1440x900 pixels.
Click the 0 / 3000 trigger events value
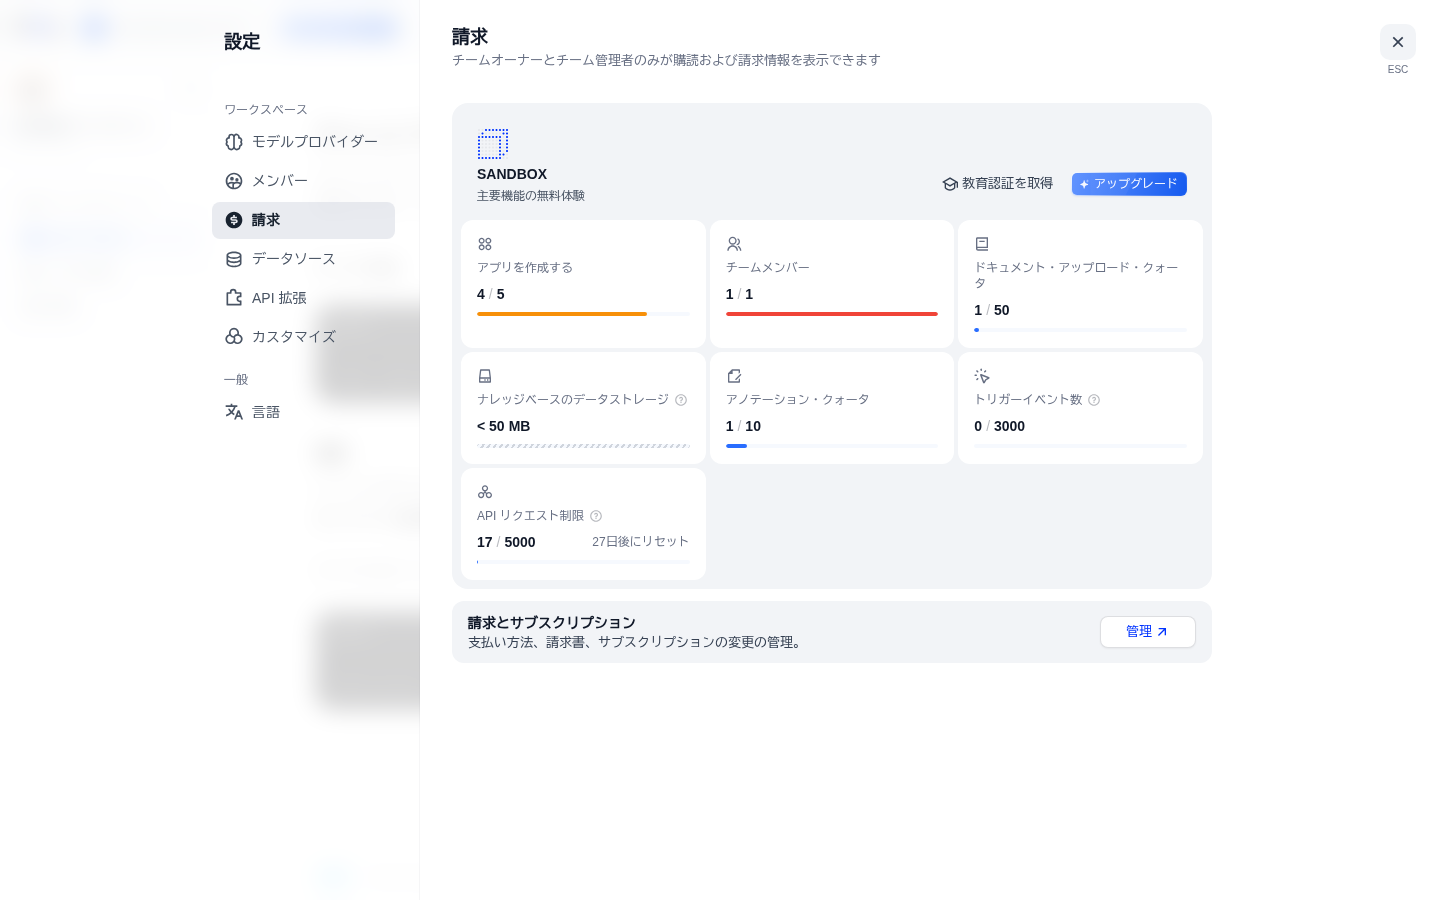[999, 426]
